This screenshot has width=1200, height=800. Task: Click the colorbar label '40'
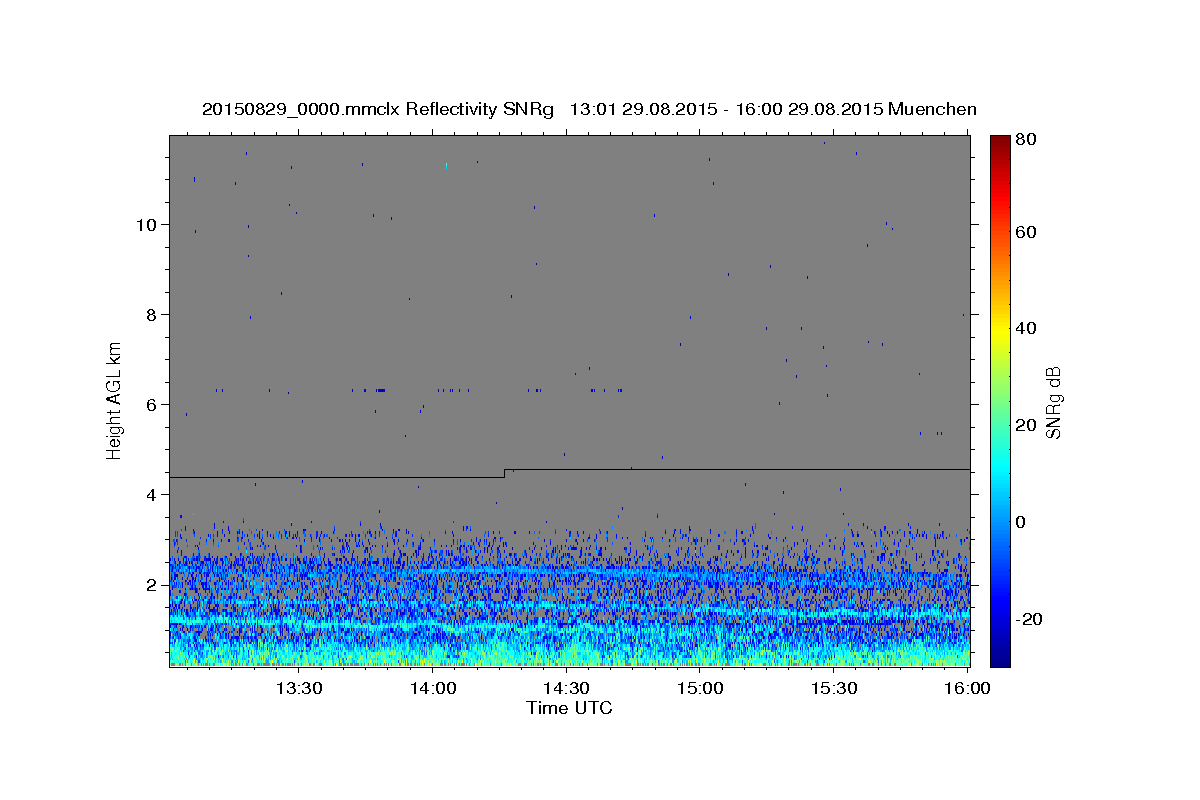coord(1025,328)
